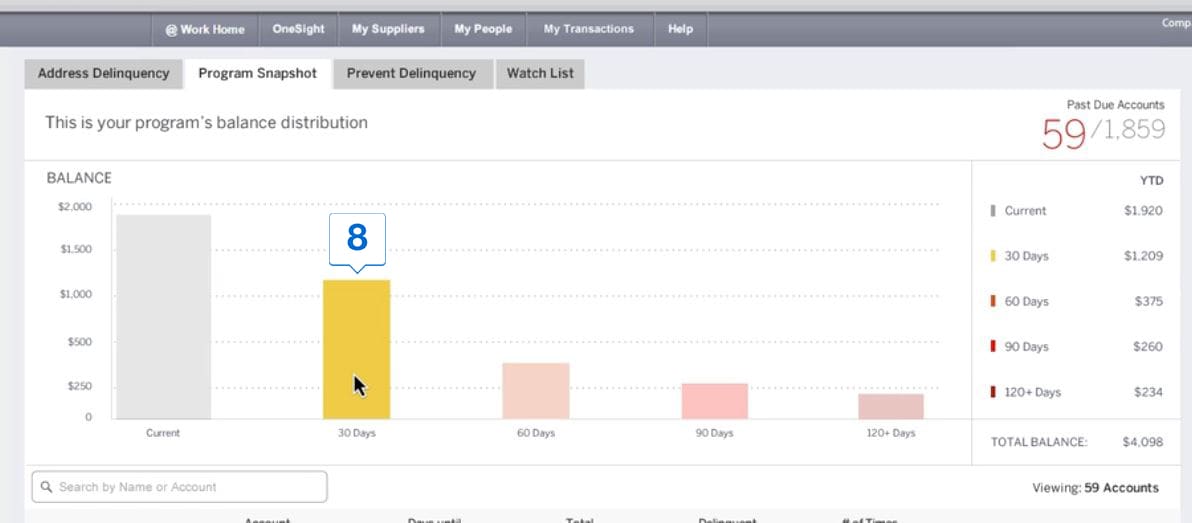The height and width of the screenshot is (523, 1192).
Task: Open the Prevent Delinquency tab
Action: coord(411,73)
